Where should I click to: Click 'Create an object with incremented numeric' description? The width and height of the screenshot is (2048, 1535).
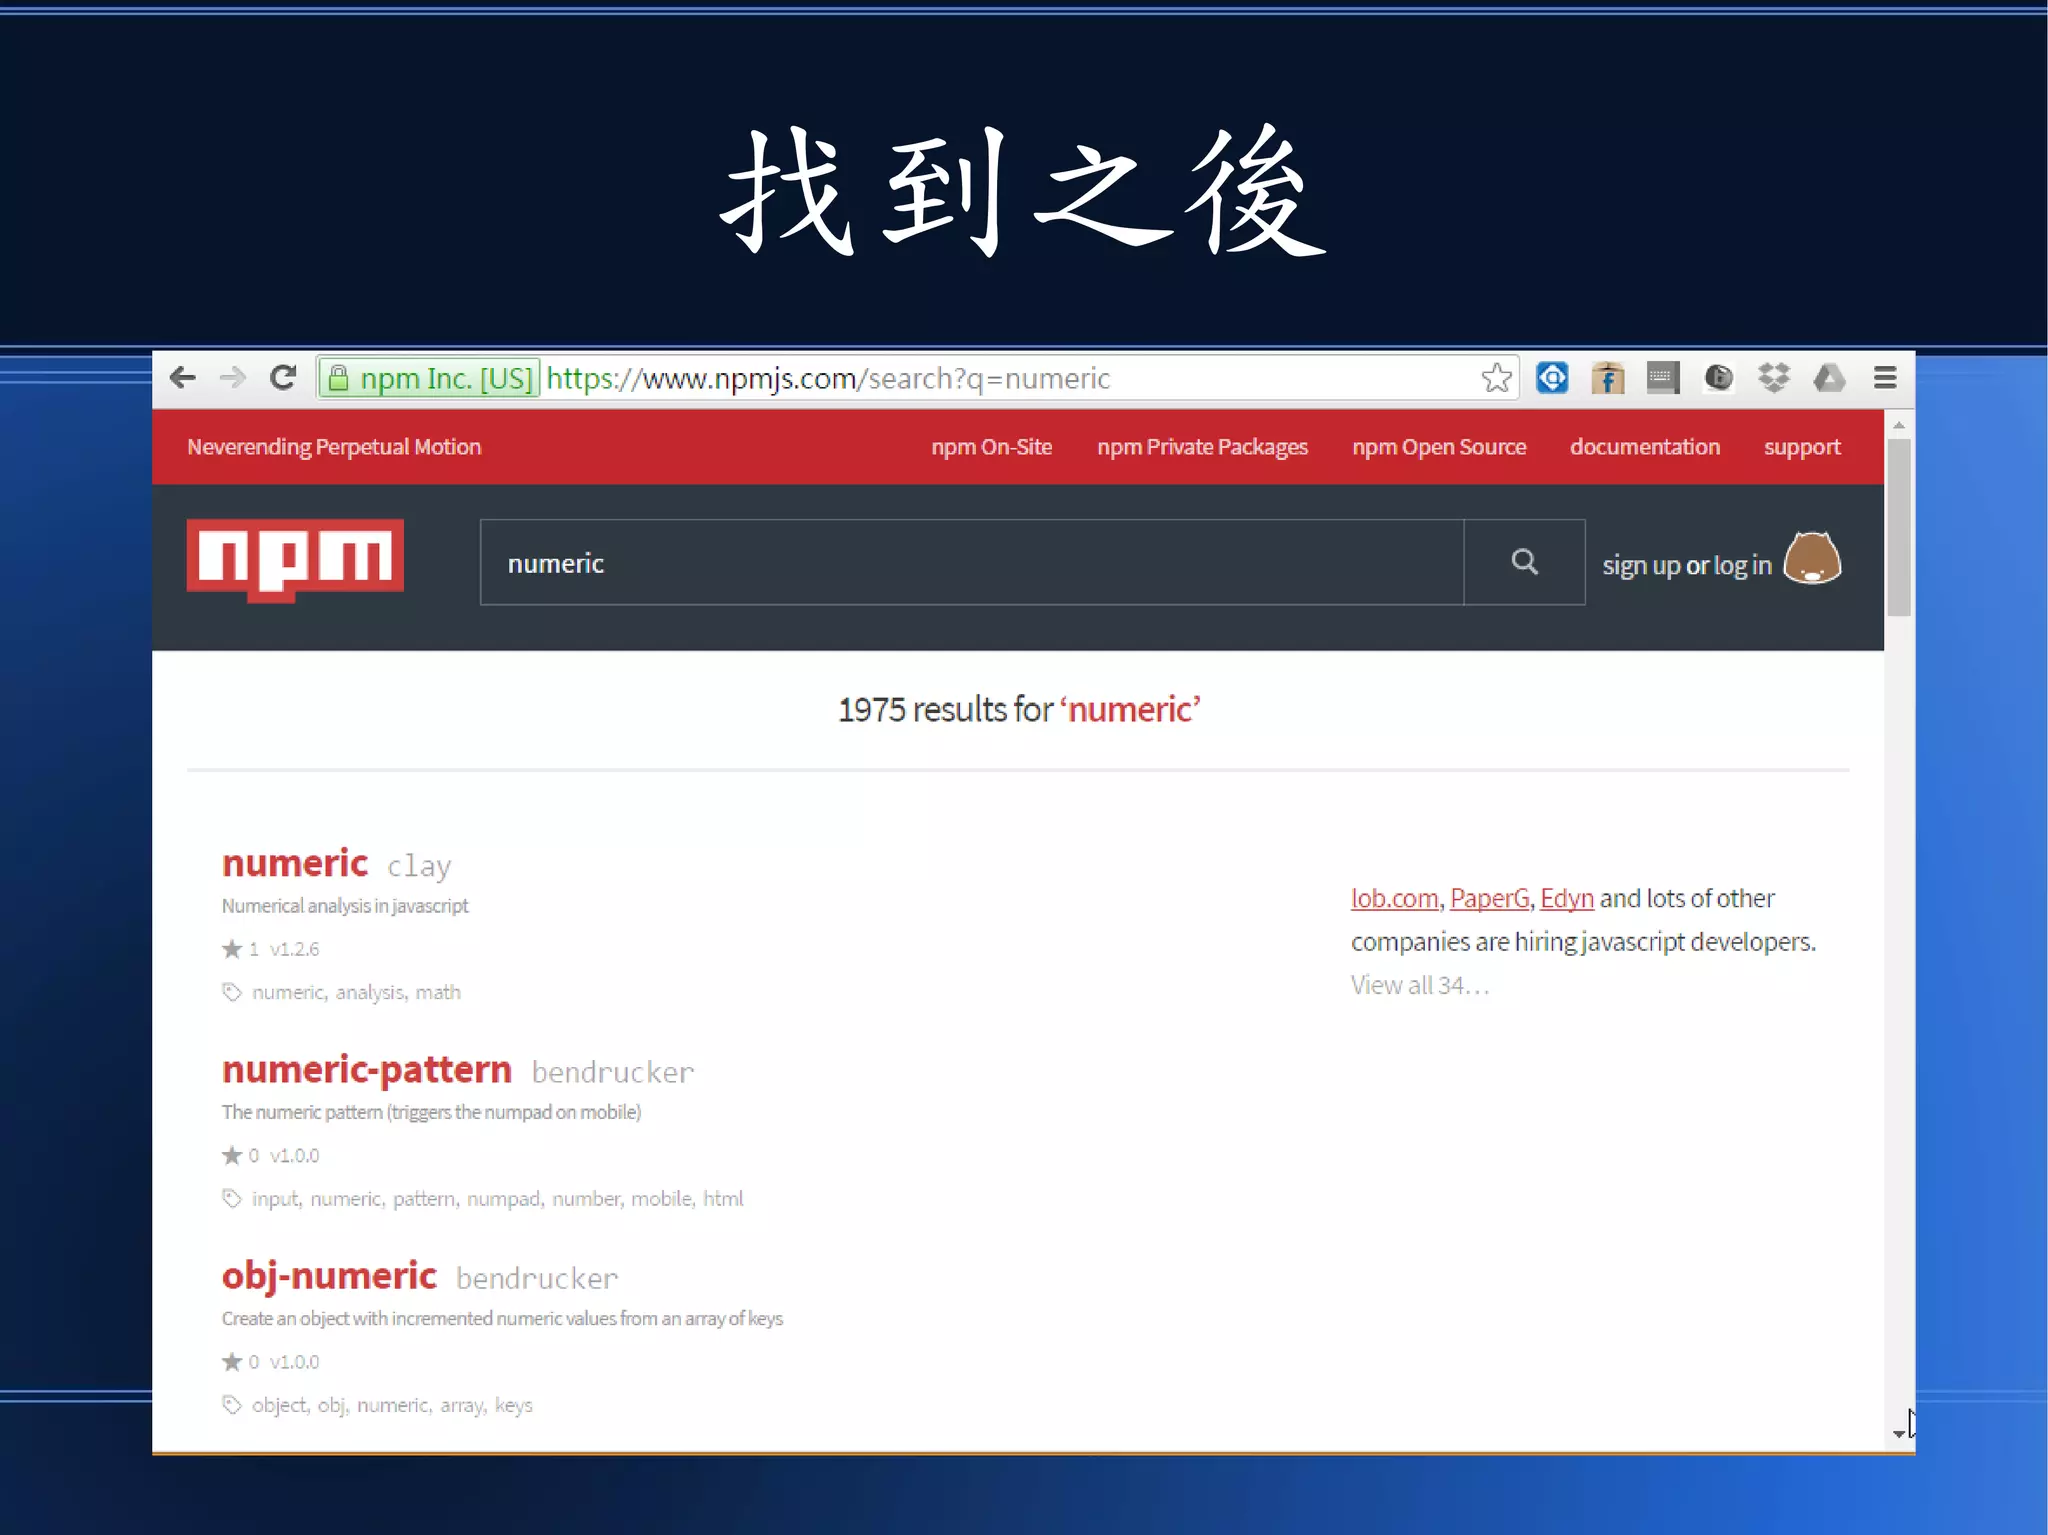pyautogui.click(x=502, y=1318)
